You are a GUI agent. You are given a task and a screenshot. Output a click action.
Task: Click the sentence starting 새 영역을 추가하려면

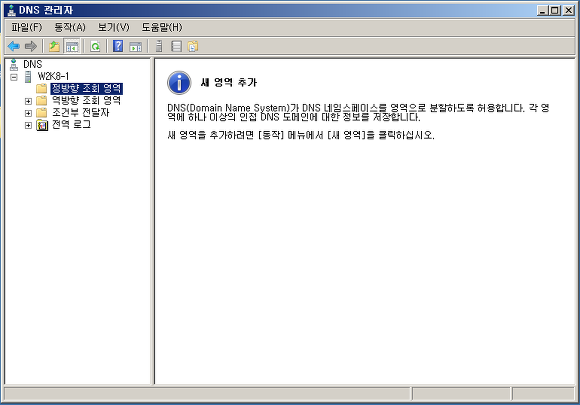click(301, 135)
